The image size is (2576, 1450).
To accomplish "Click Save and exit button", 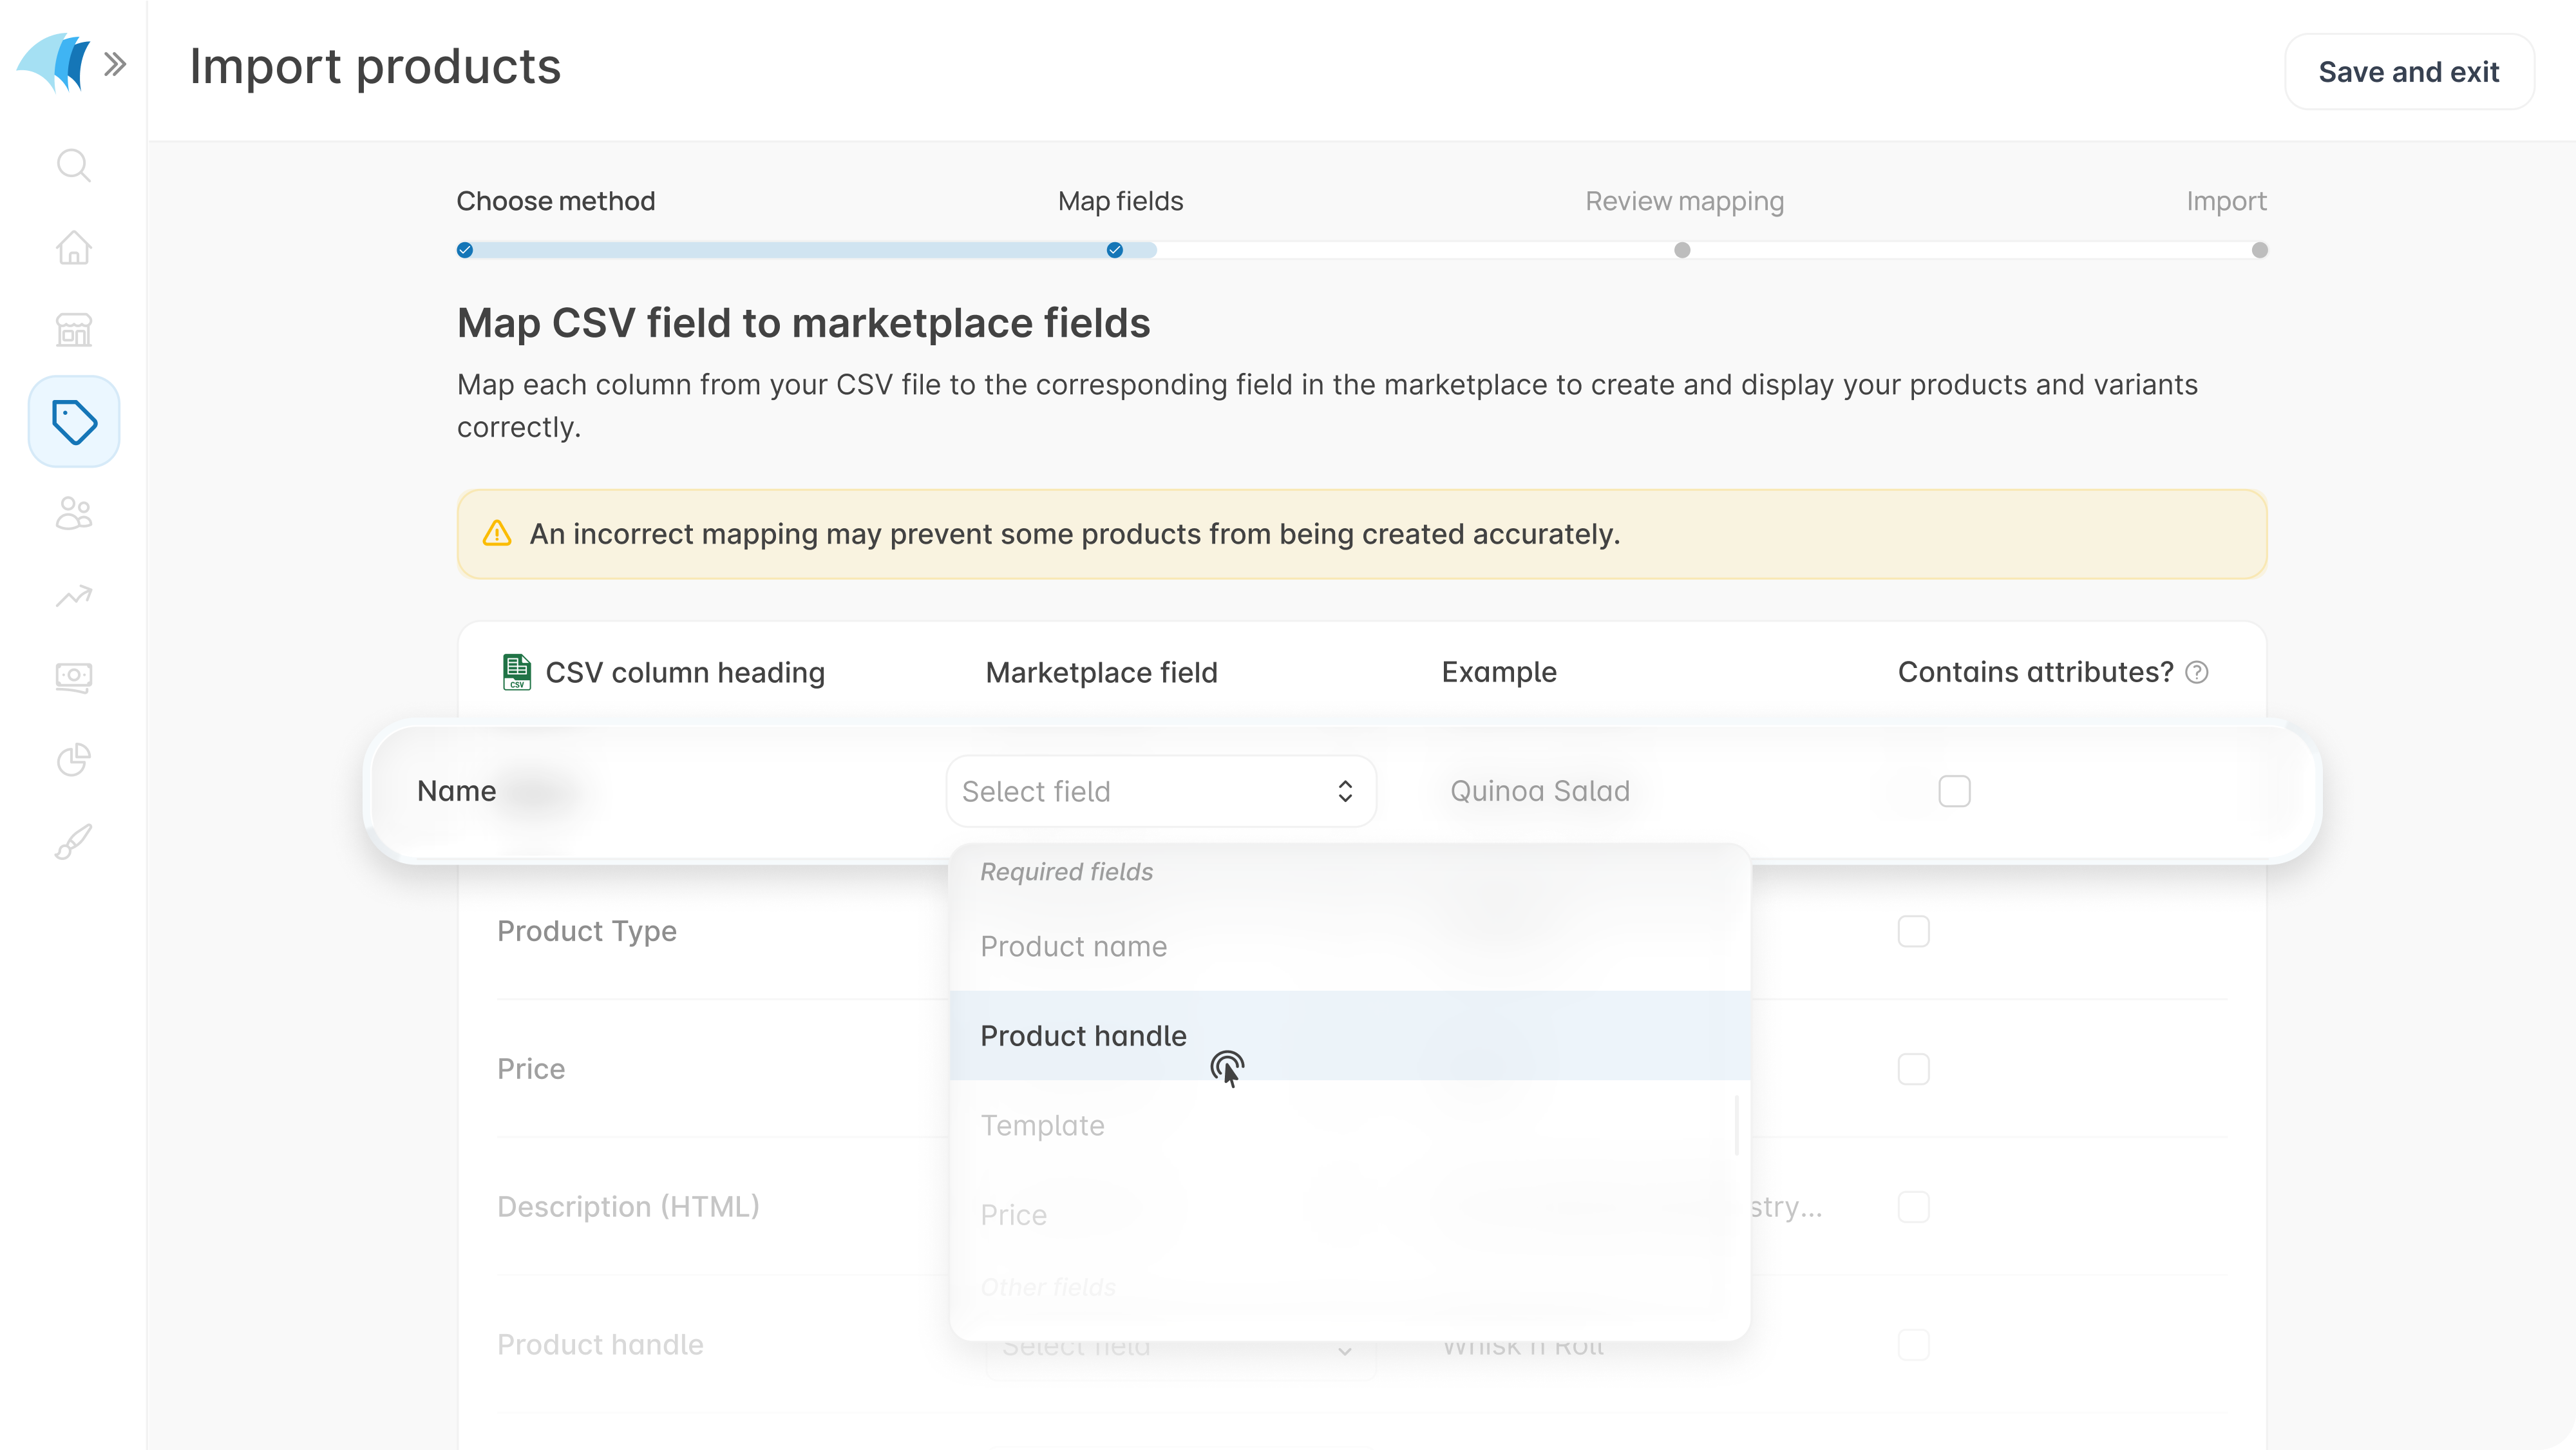I will tap(2408, 72).
